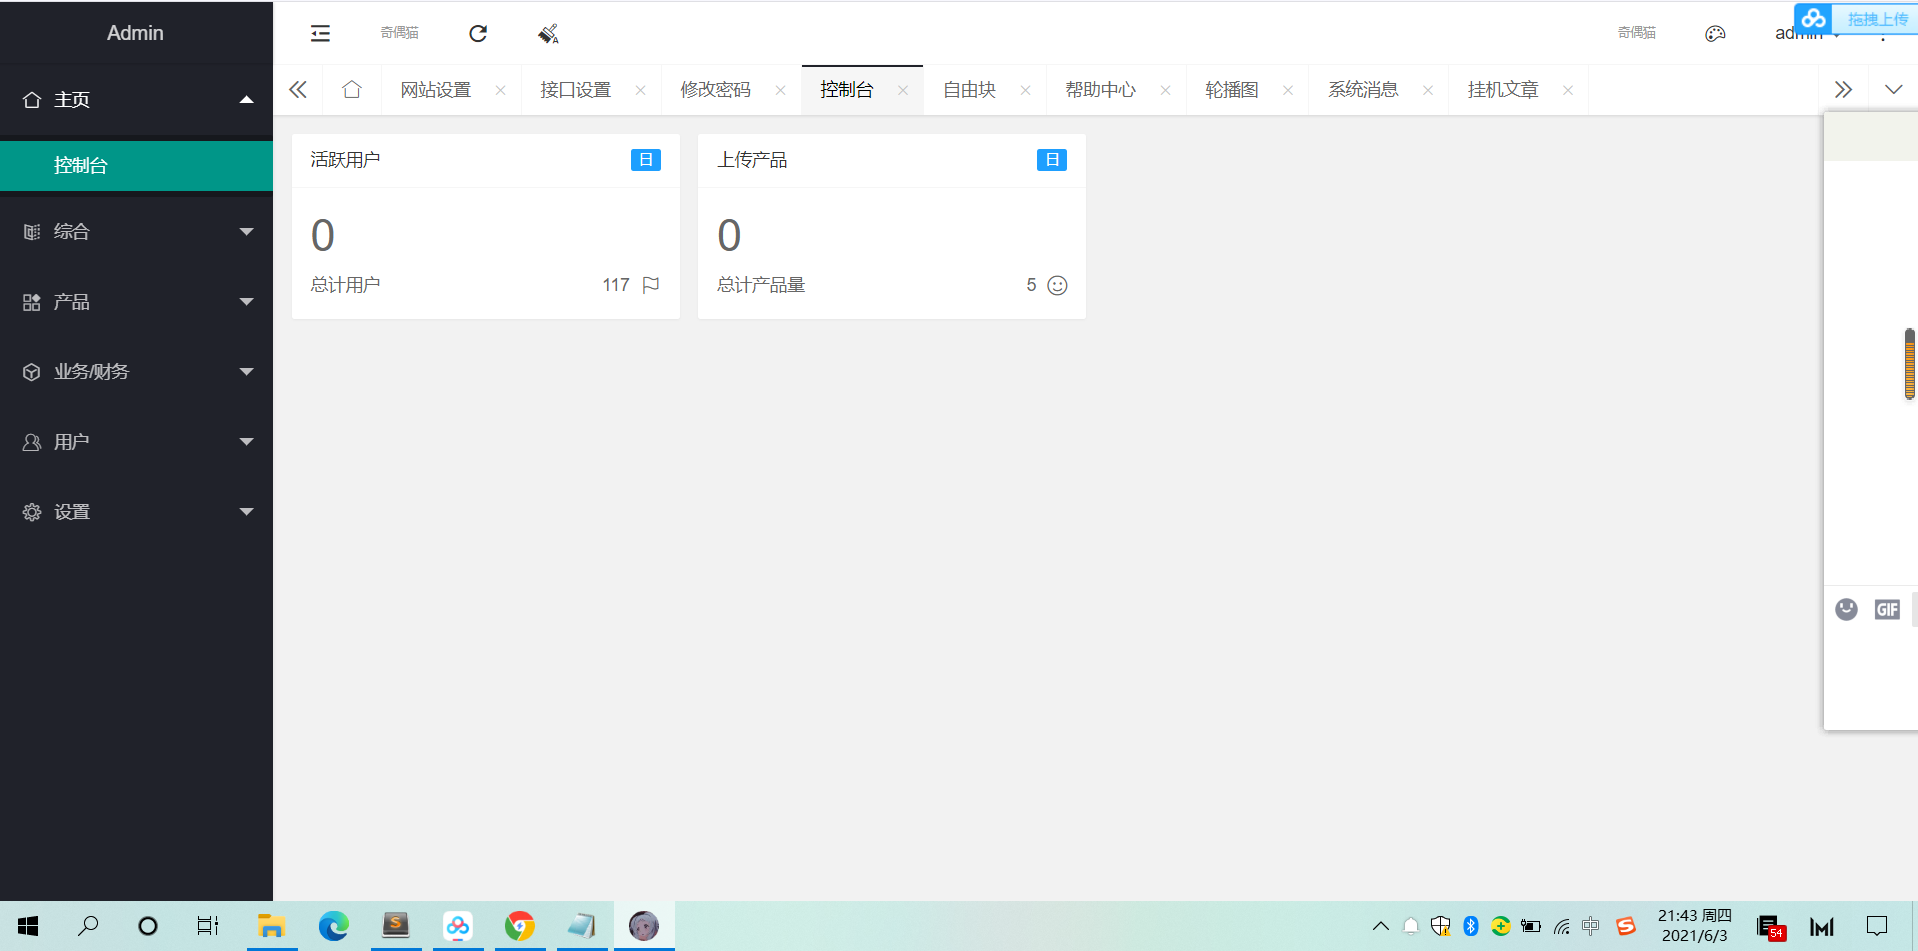Image resolution: width=1918 pixels, height=951 pixels.
Task: Click the Admin logo title
Action: tap(135, 33)
